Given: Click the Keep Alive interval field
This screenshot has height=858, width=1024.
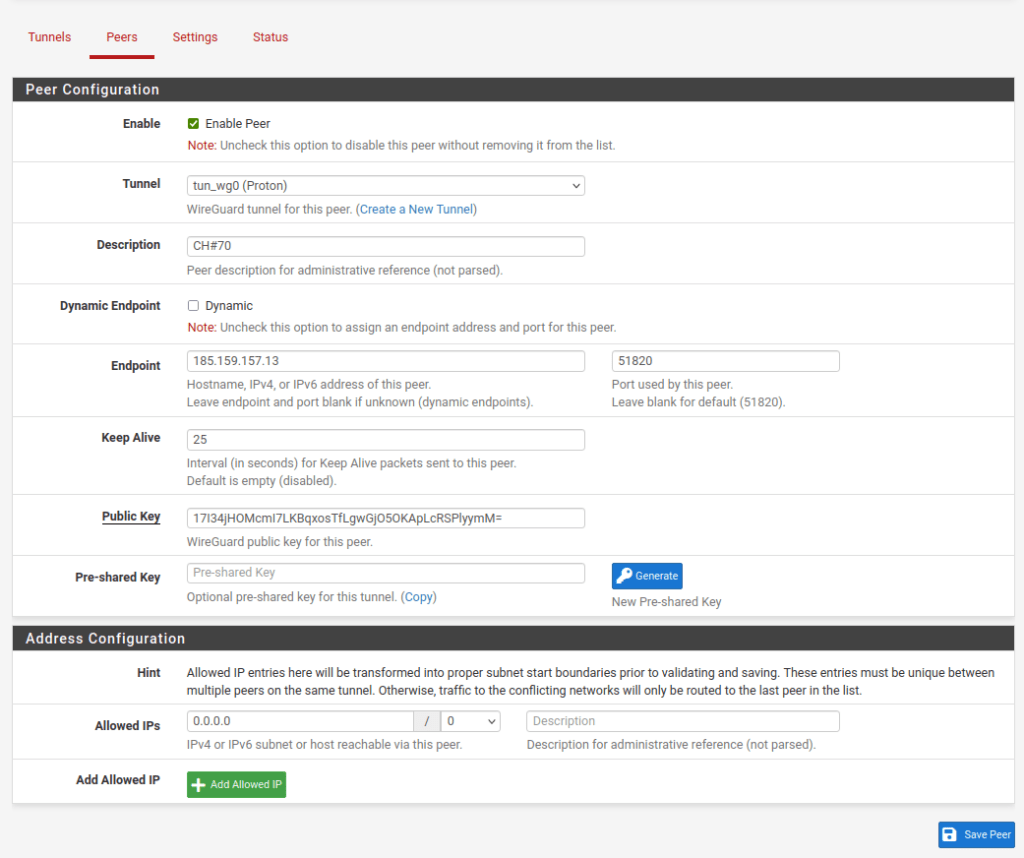Looking at the screenshot, I should (385, 440).
